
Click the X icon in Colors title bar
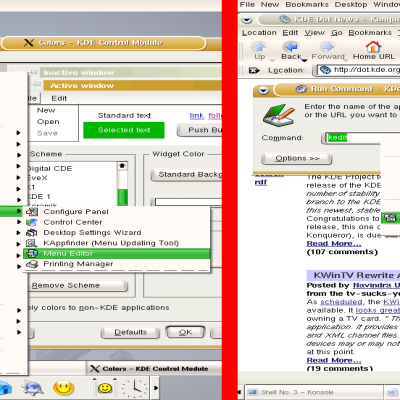click(x=29, y=43)
